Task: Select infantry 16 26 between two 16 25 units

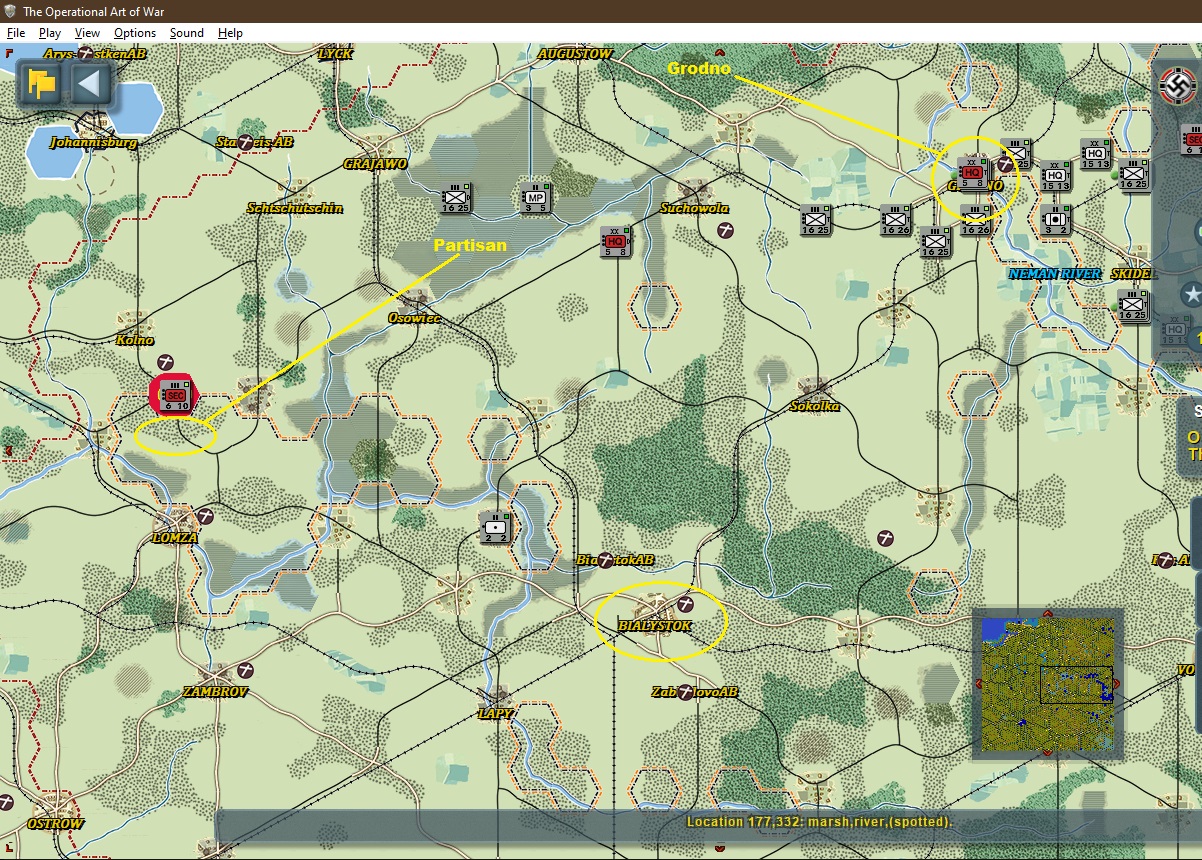Action: [x=896, y=220]
